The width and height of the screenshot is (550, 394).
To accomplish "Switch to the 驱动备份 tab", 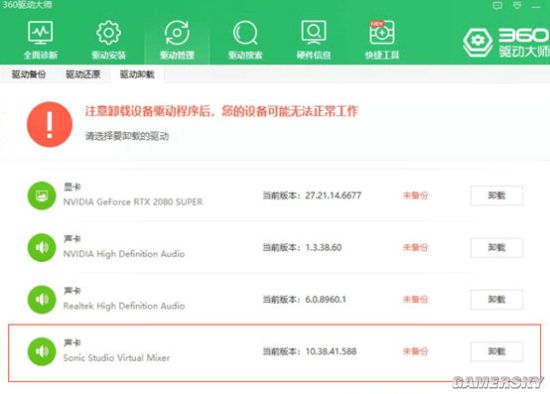I will tap(29, 74).
